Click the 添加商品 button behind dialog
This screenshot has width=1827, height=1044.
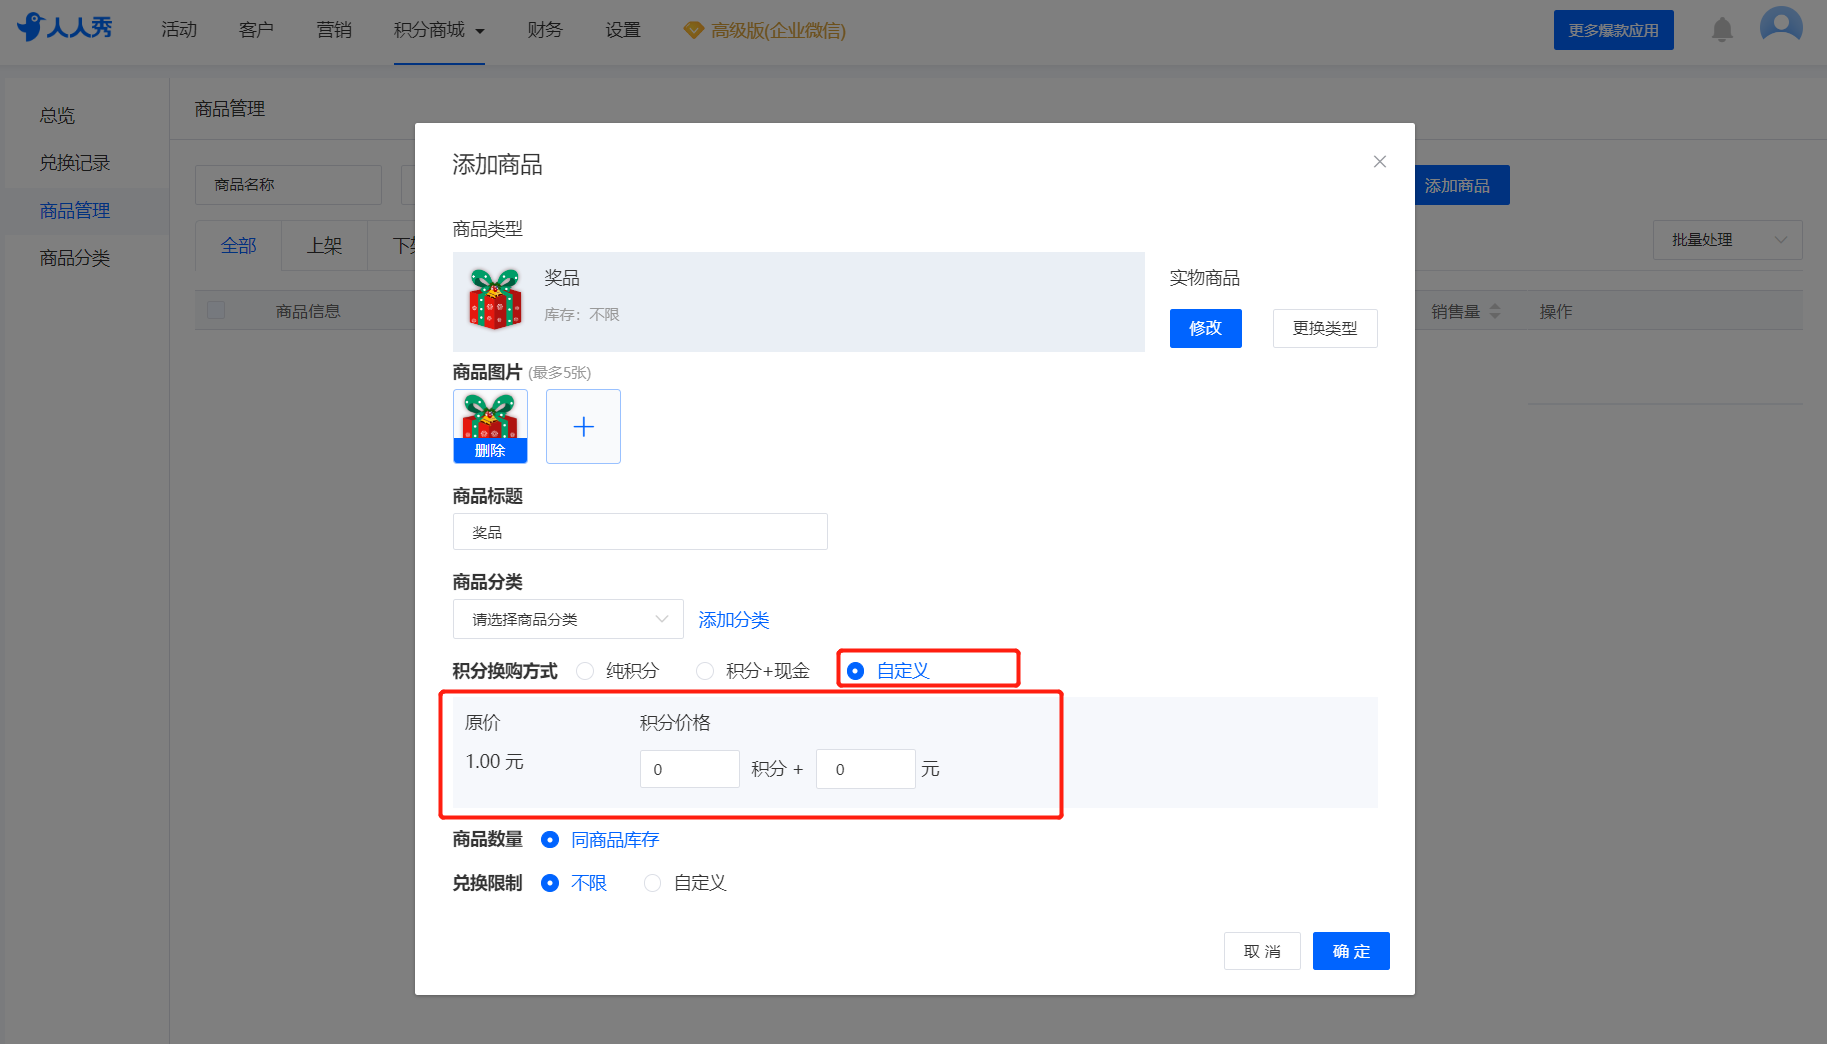(1460, 185)
